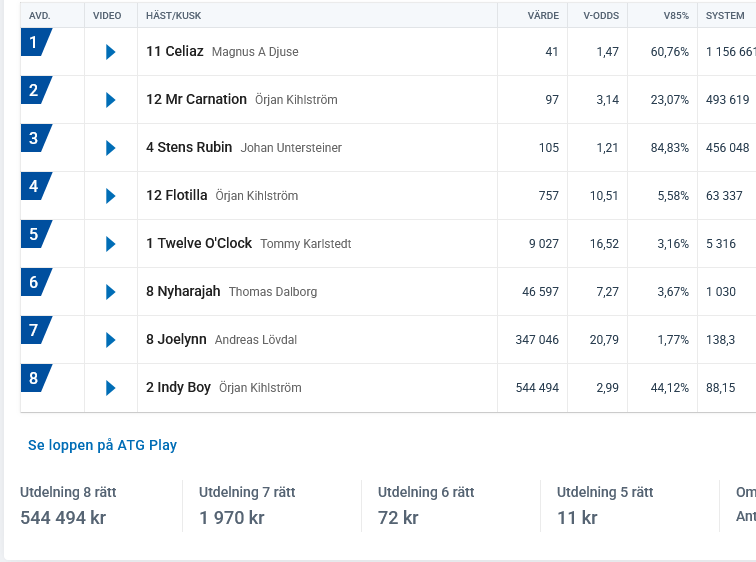Play video for Joelynn race
The height and width of the screenshot is (562, 756).
pyautogui.click(x=111, y=340)
